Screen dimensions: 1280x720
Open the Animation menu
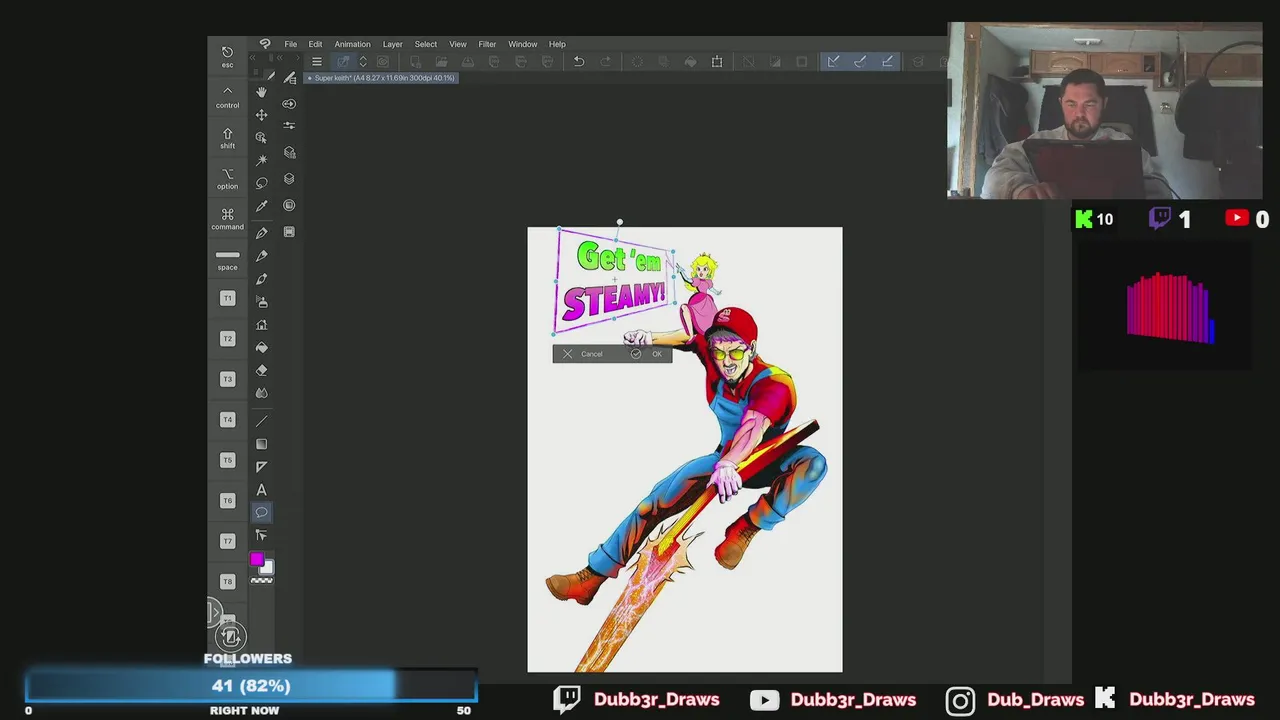[352, 44]
